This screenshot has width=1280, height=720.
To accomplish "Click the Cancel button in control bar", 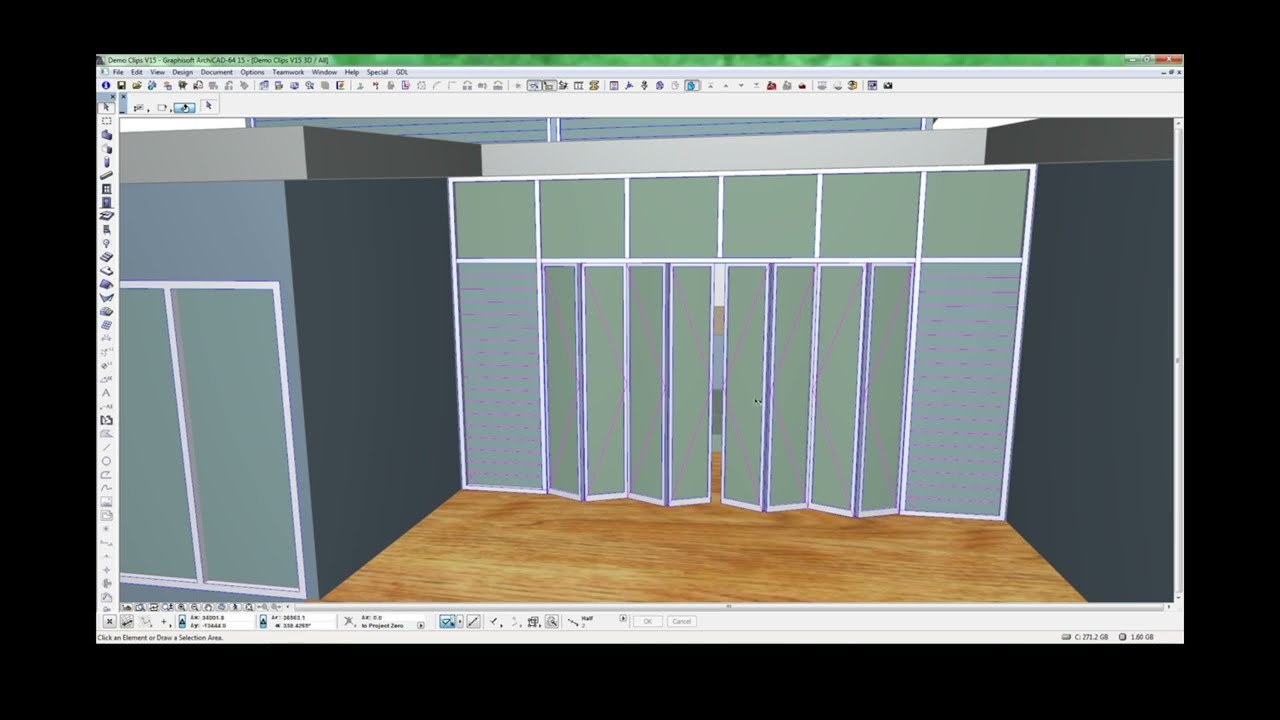I will point(681,621).
